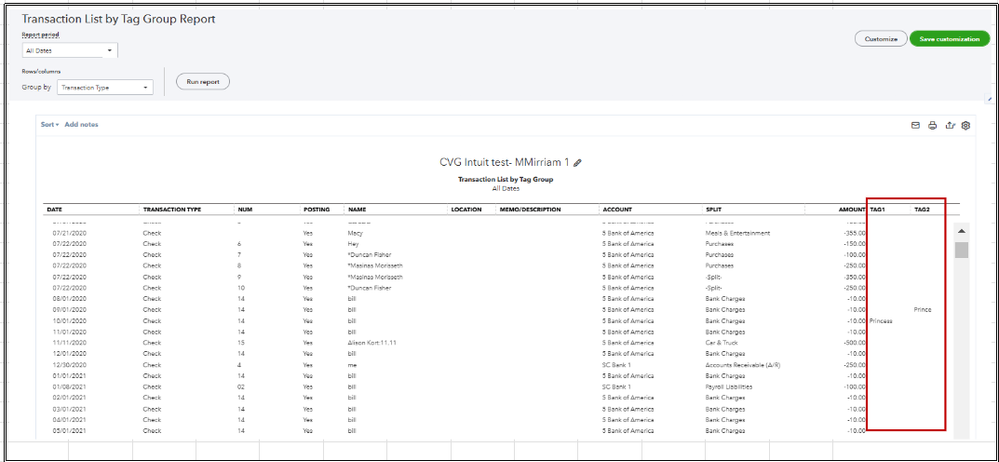Open report settings gear icon
This screenshot has height=462, width=999.
pyautogui.click(x=965, y=126)
